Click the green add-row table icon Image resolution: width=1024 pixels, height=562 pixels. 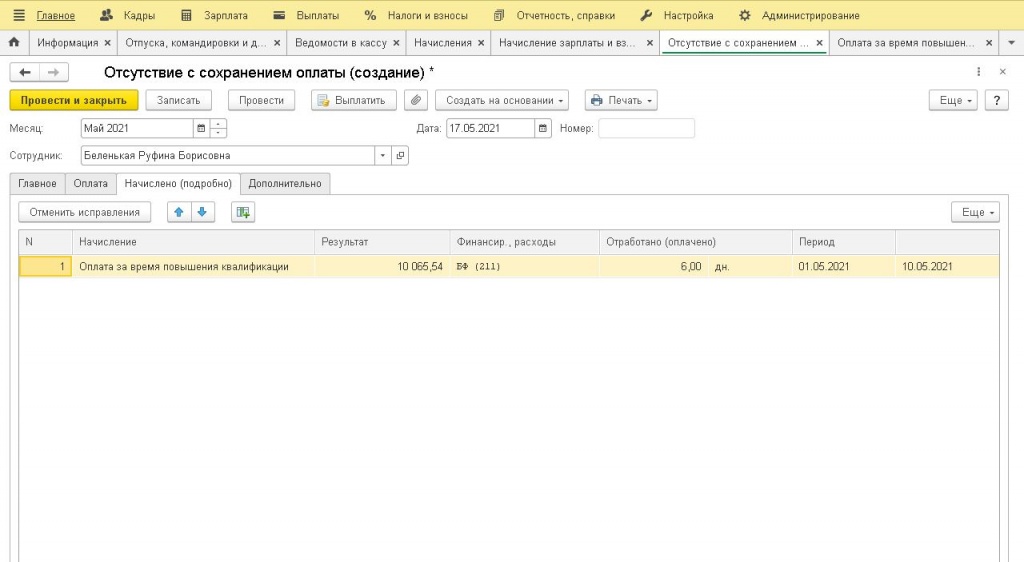(243, 212)
